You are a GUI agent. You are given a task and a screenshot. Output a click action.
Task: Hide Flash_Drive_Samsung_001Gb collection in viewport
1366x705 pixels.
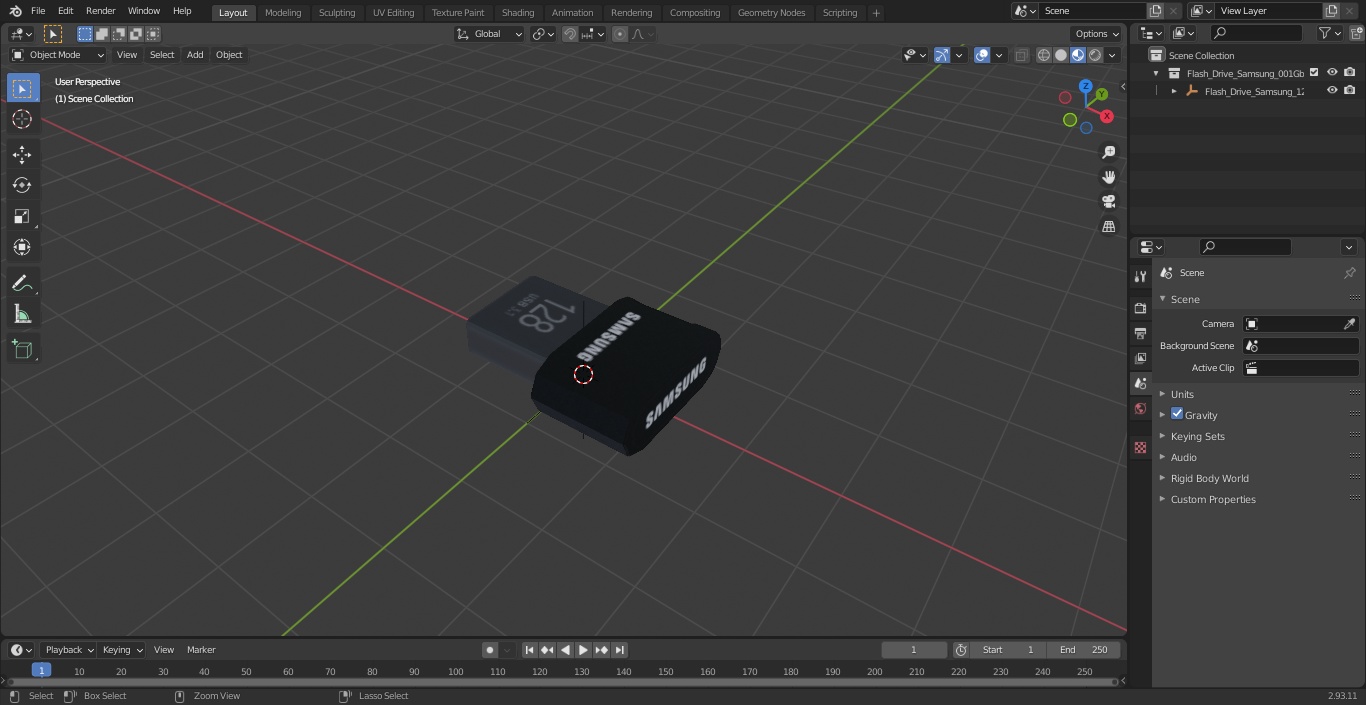[x=1332, y=73]
